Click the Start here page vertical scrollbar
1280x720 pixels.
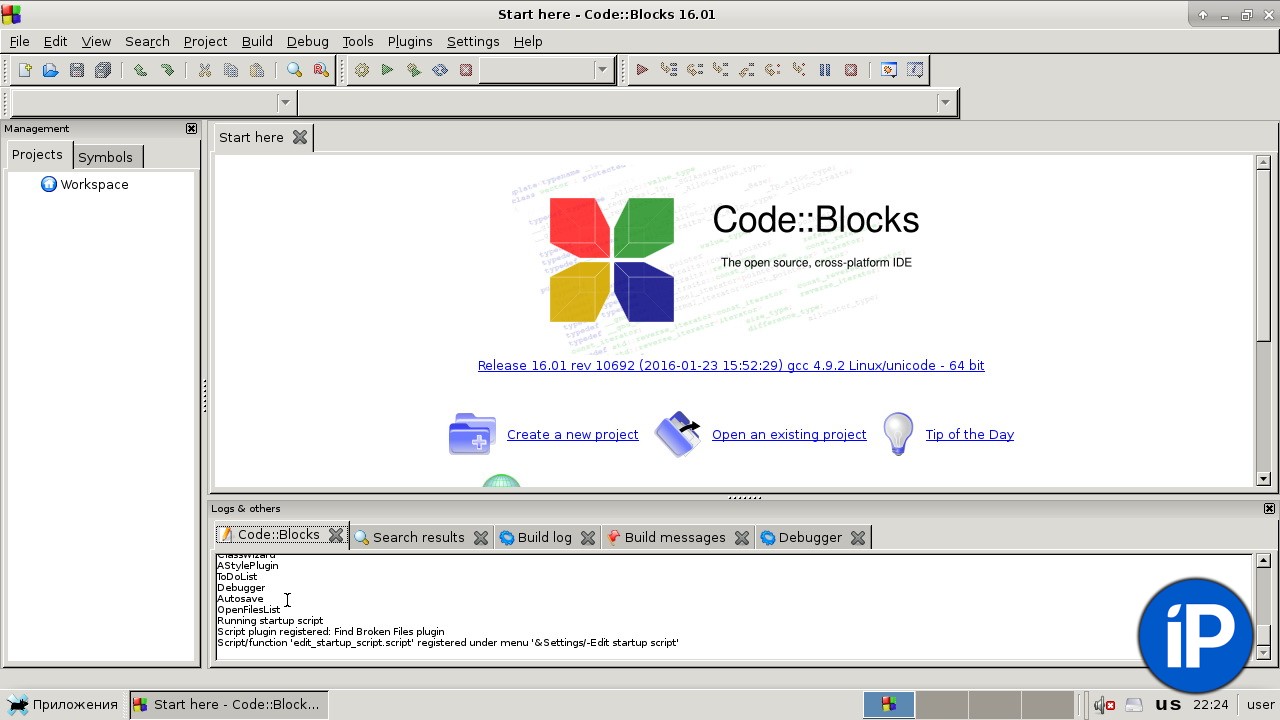pos(1263,320)
